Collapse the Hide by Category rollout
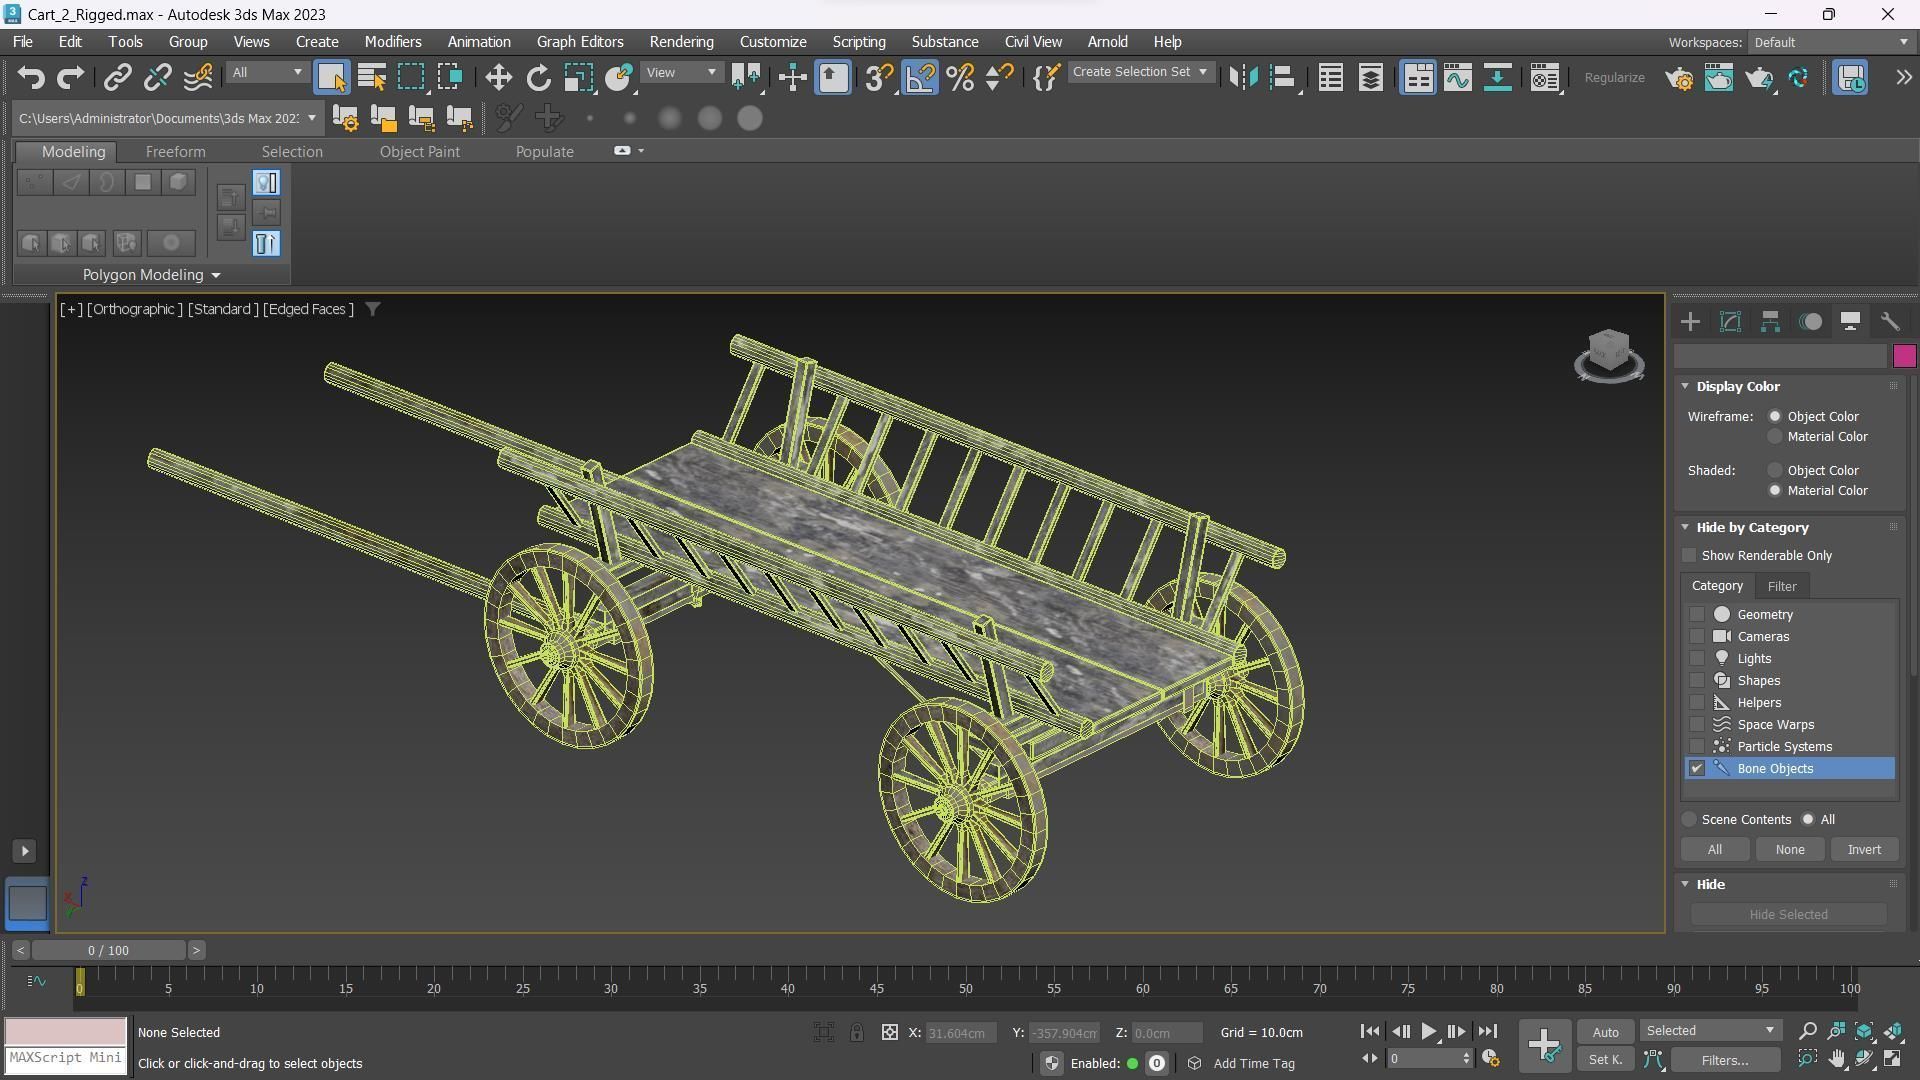The height and width of the screenshot is (1080, 1920). 1686,528
